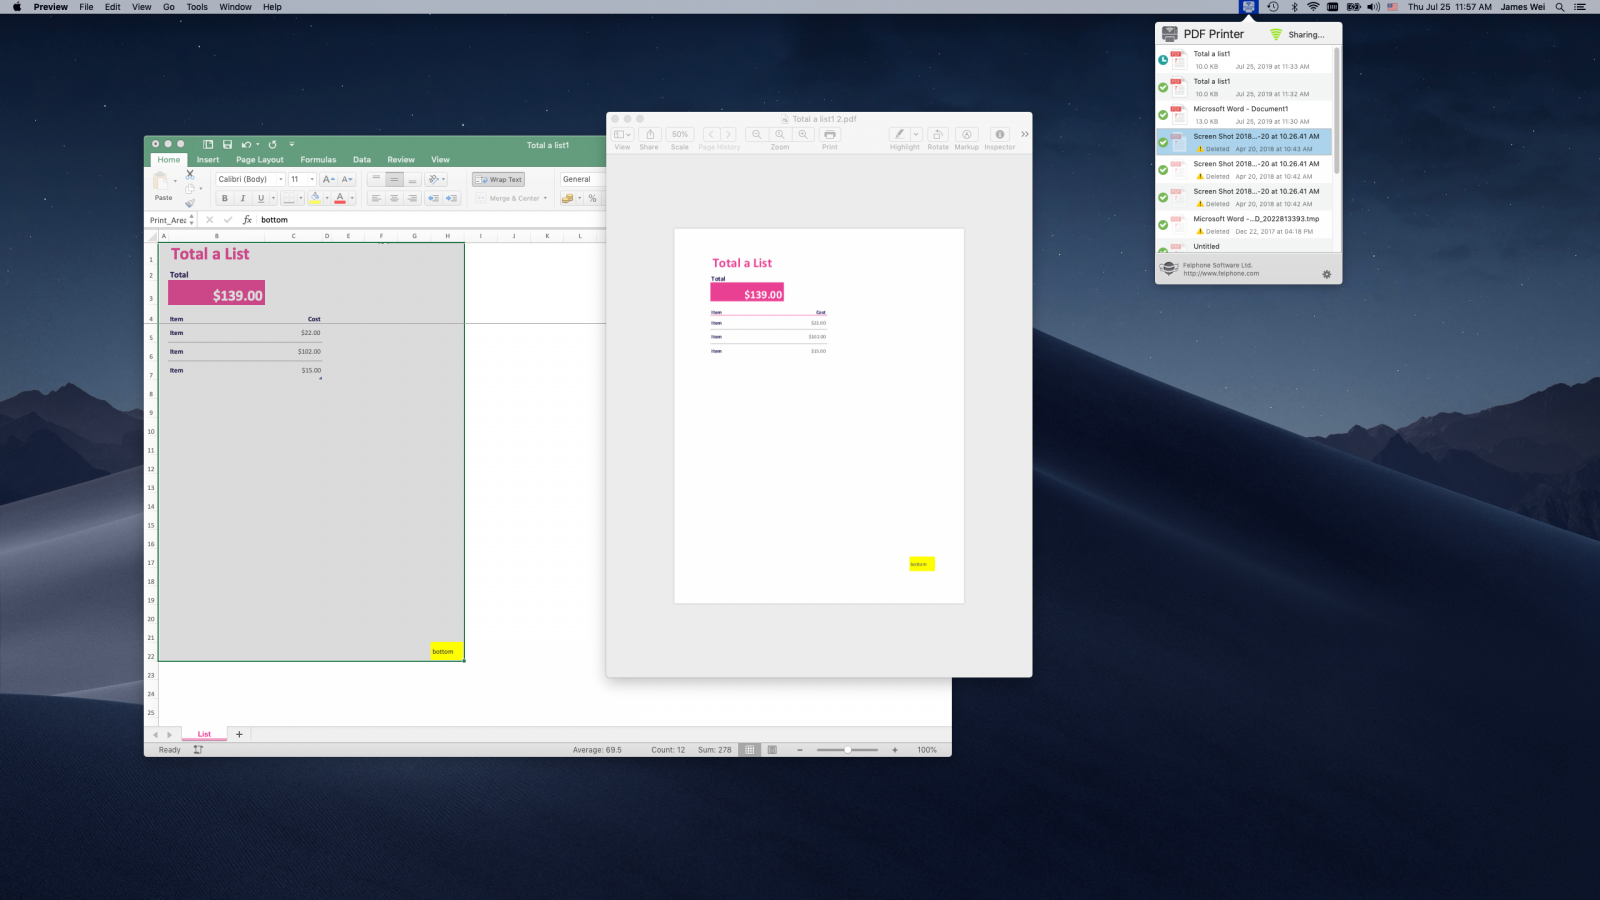
Task: Click the red font color button
Action: tap(340, 198)
